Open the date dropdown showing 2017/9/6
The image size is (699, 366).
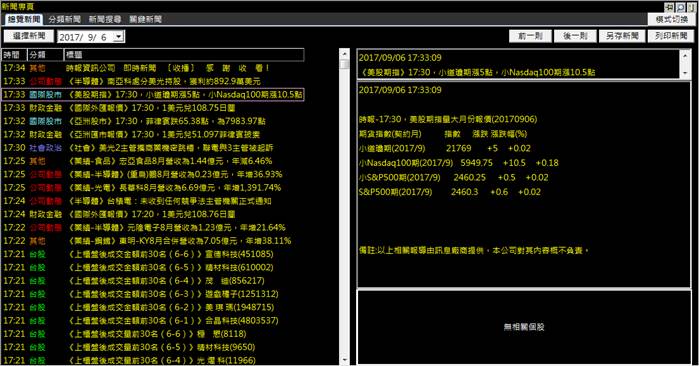[x=119, y=37]
